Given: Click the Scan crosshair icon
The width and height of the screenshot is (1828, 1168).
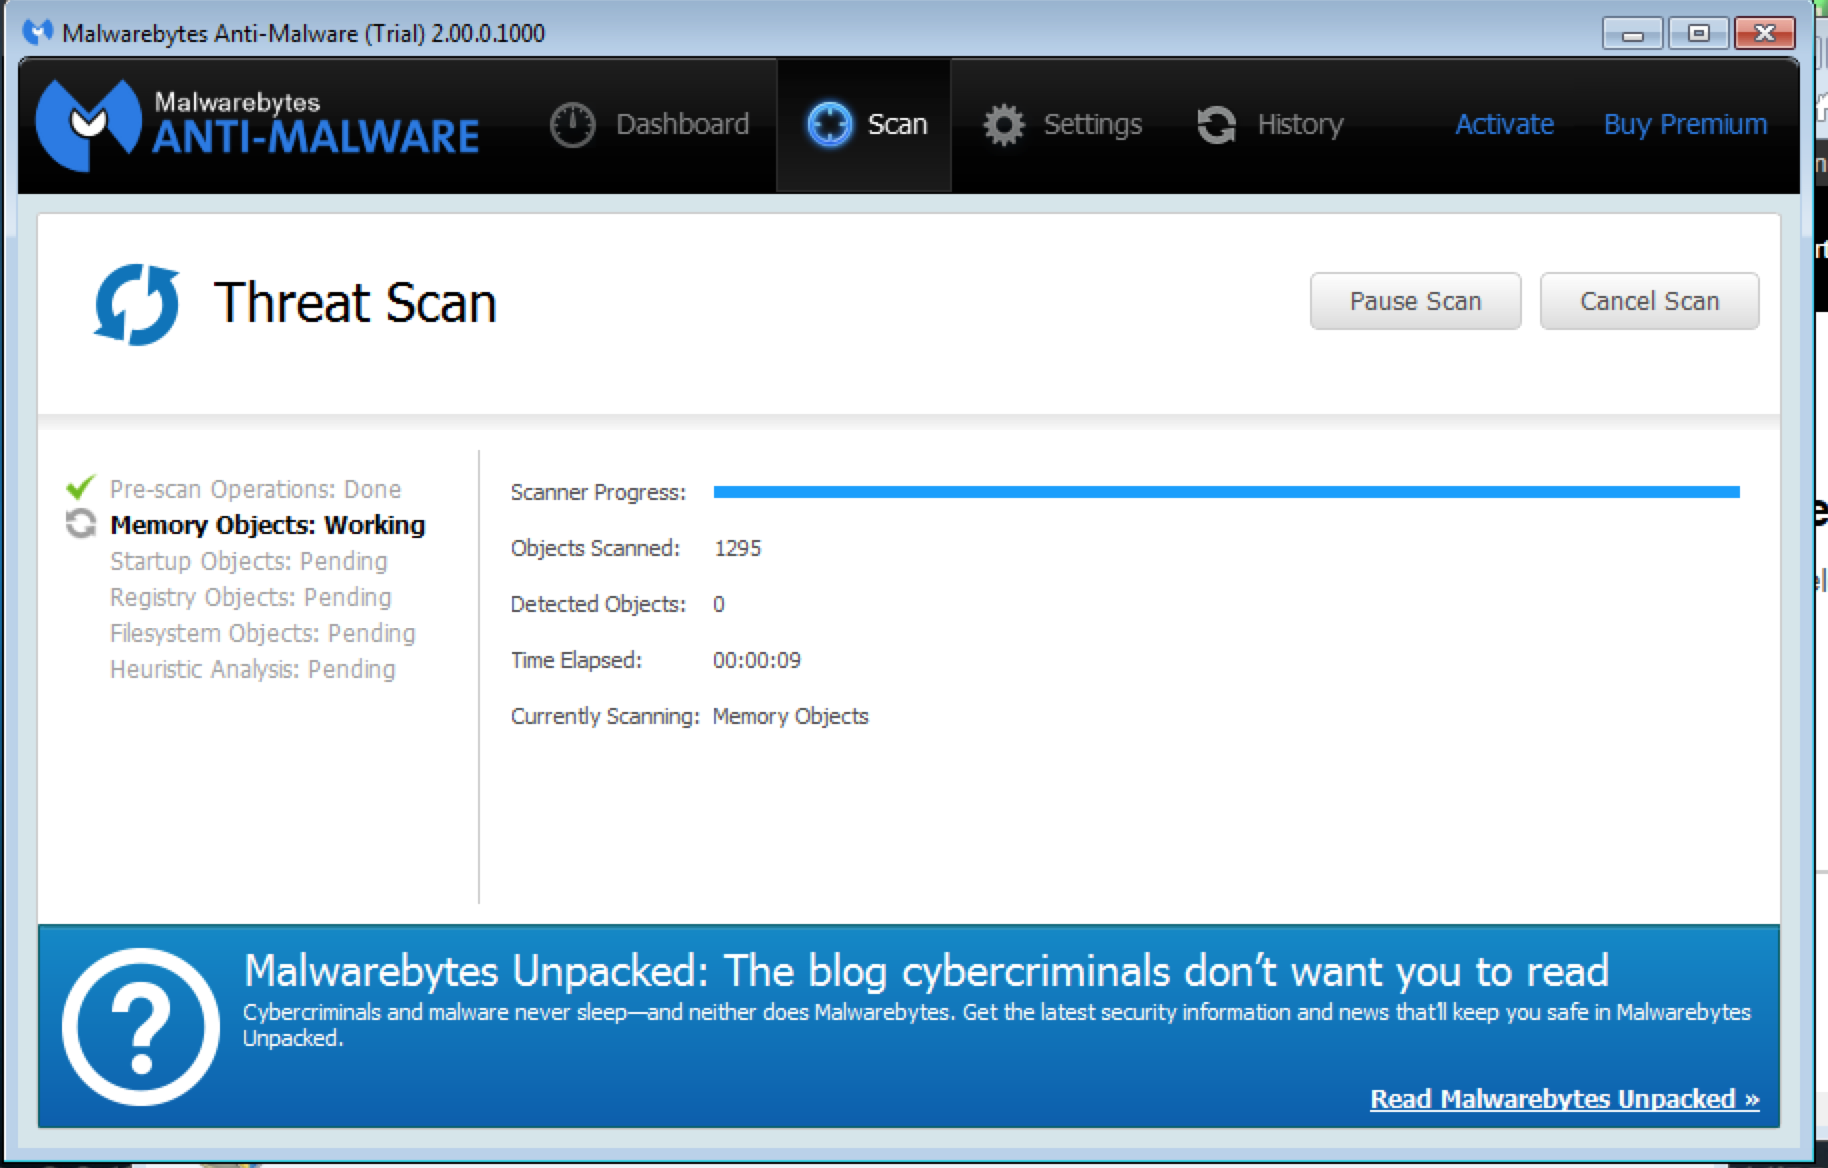Looking at the screenshot, I should [829, 125].
